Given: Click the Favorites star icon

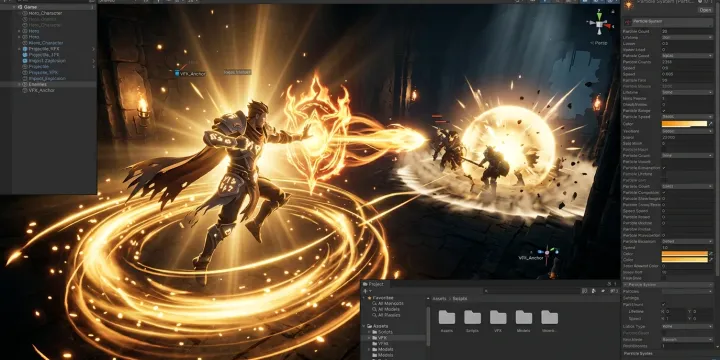Looking at the screenshot, I should click(369, 298).
